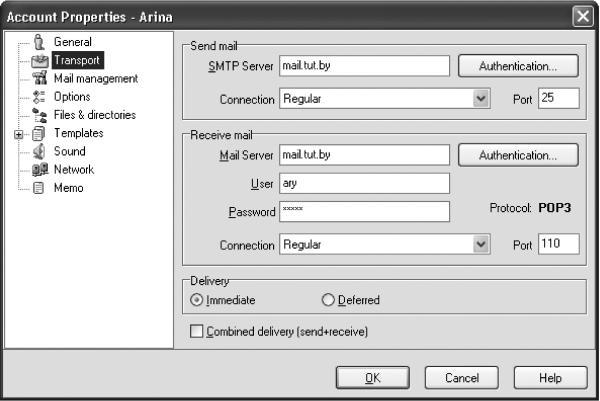Click the Password input field

click(364, 211)
